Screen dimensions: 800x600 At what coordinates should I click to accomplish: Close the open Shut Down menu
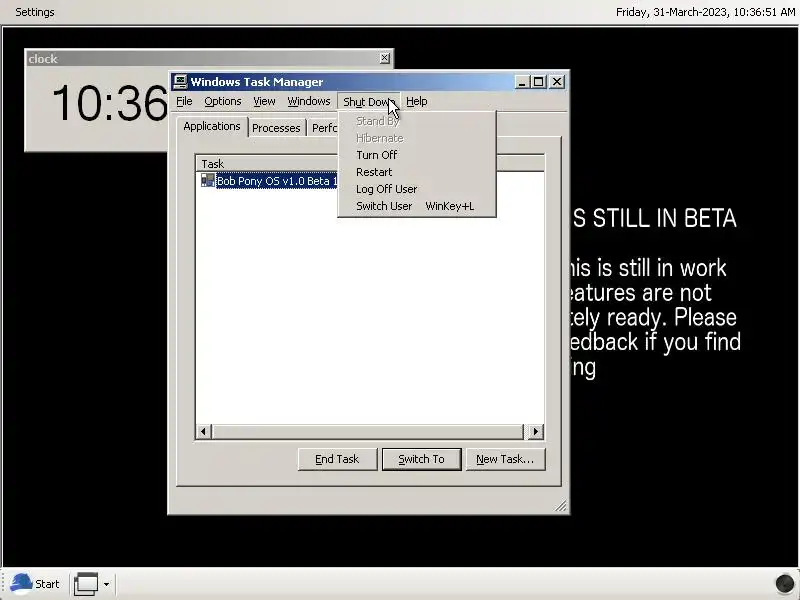point(368,102)
